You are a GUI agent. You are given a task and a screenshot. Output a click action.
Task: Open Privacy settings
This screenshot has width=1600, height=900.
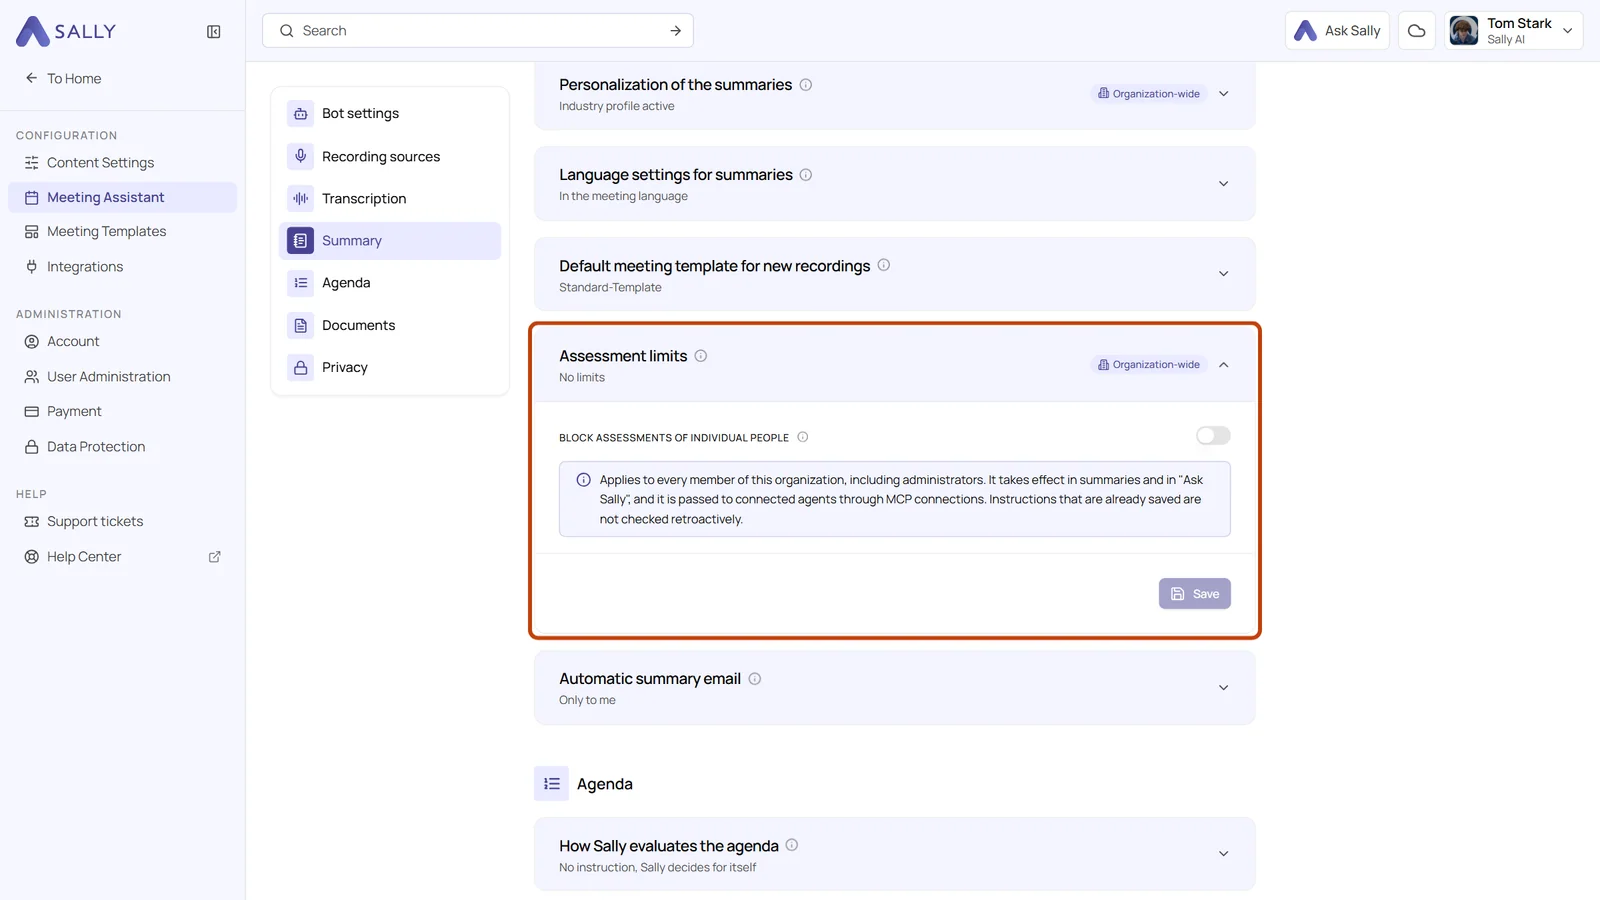(390, 368)
